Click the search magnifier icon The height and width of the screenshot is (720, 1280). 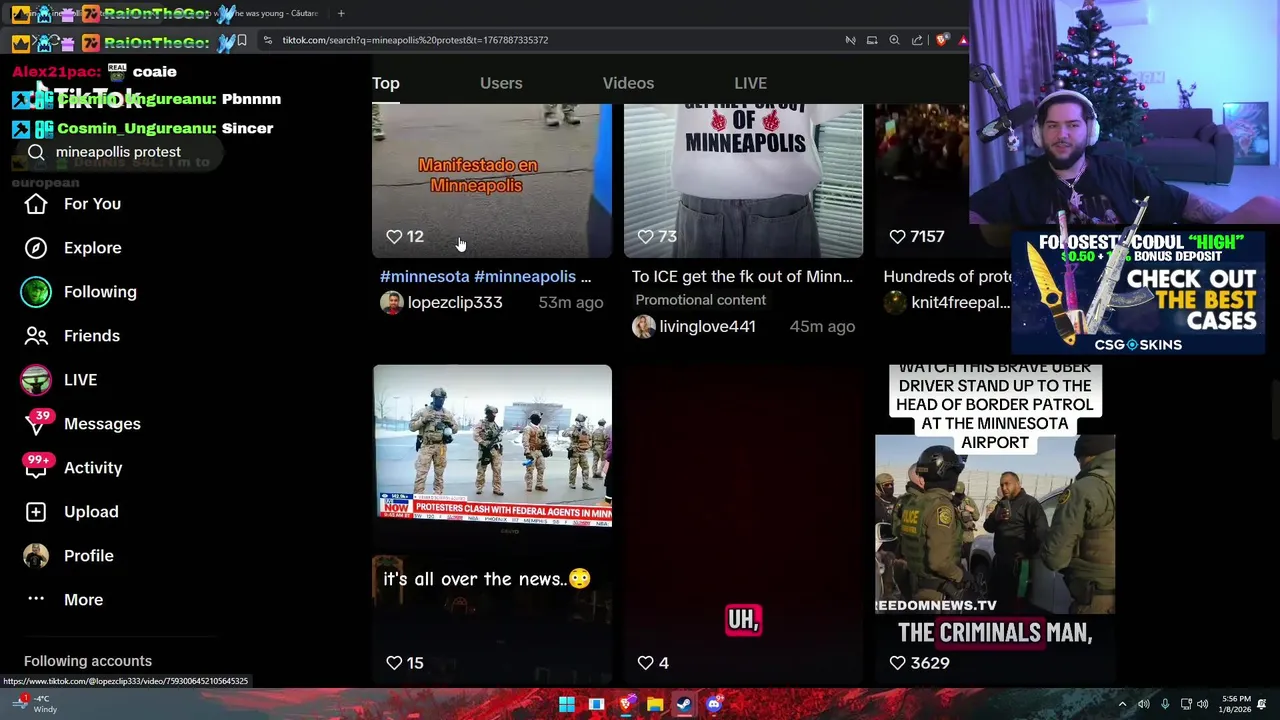tap(36, 152)
